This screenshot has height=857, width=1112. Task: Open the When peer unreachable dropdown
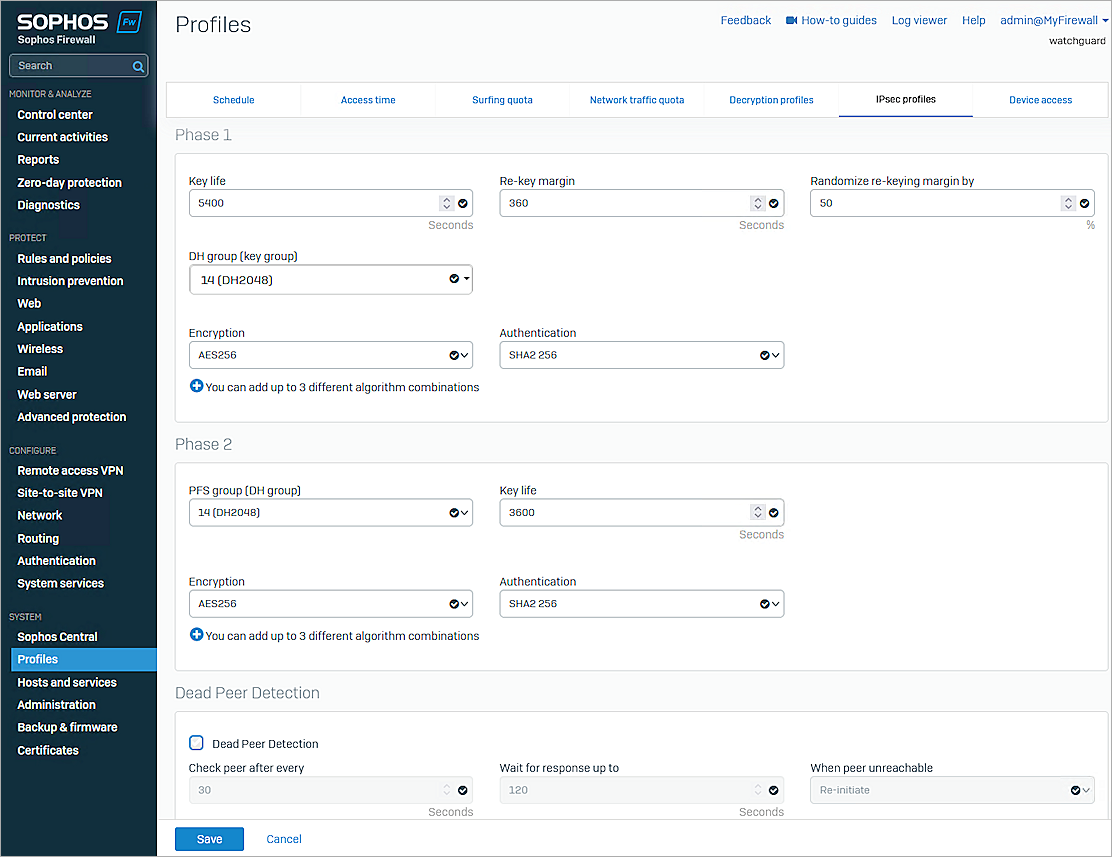(x=1083, y=790)
